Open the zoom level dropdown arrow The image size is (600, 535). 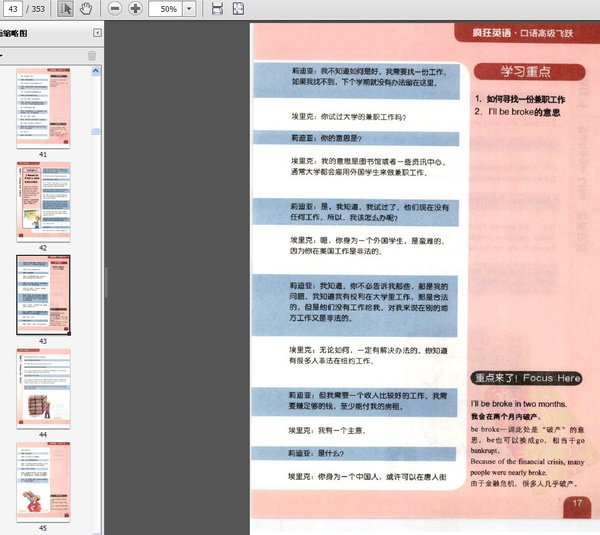click(x=189, y=8)
